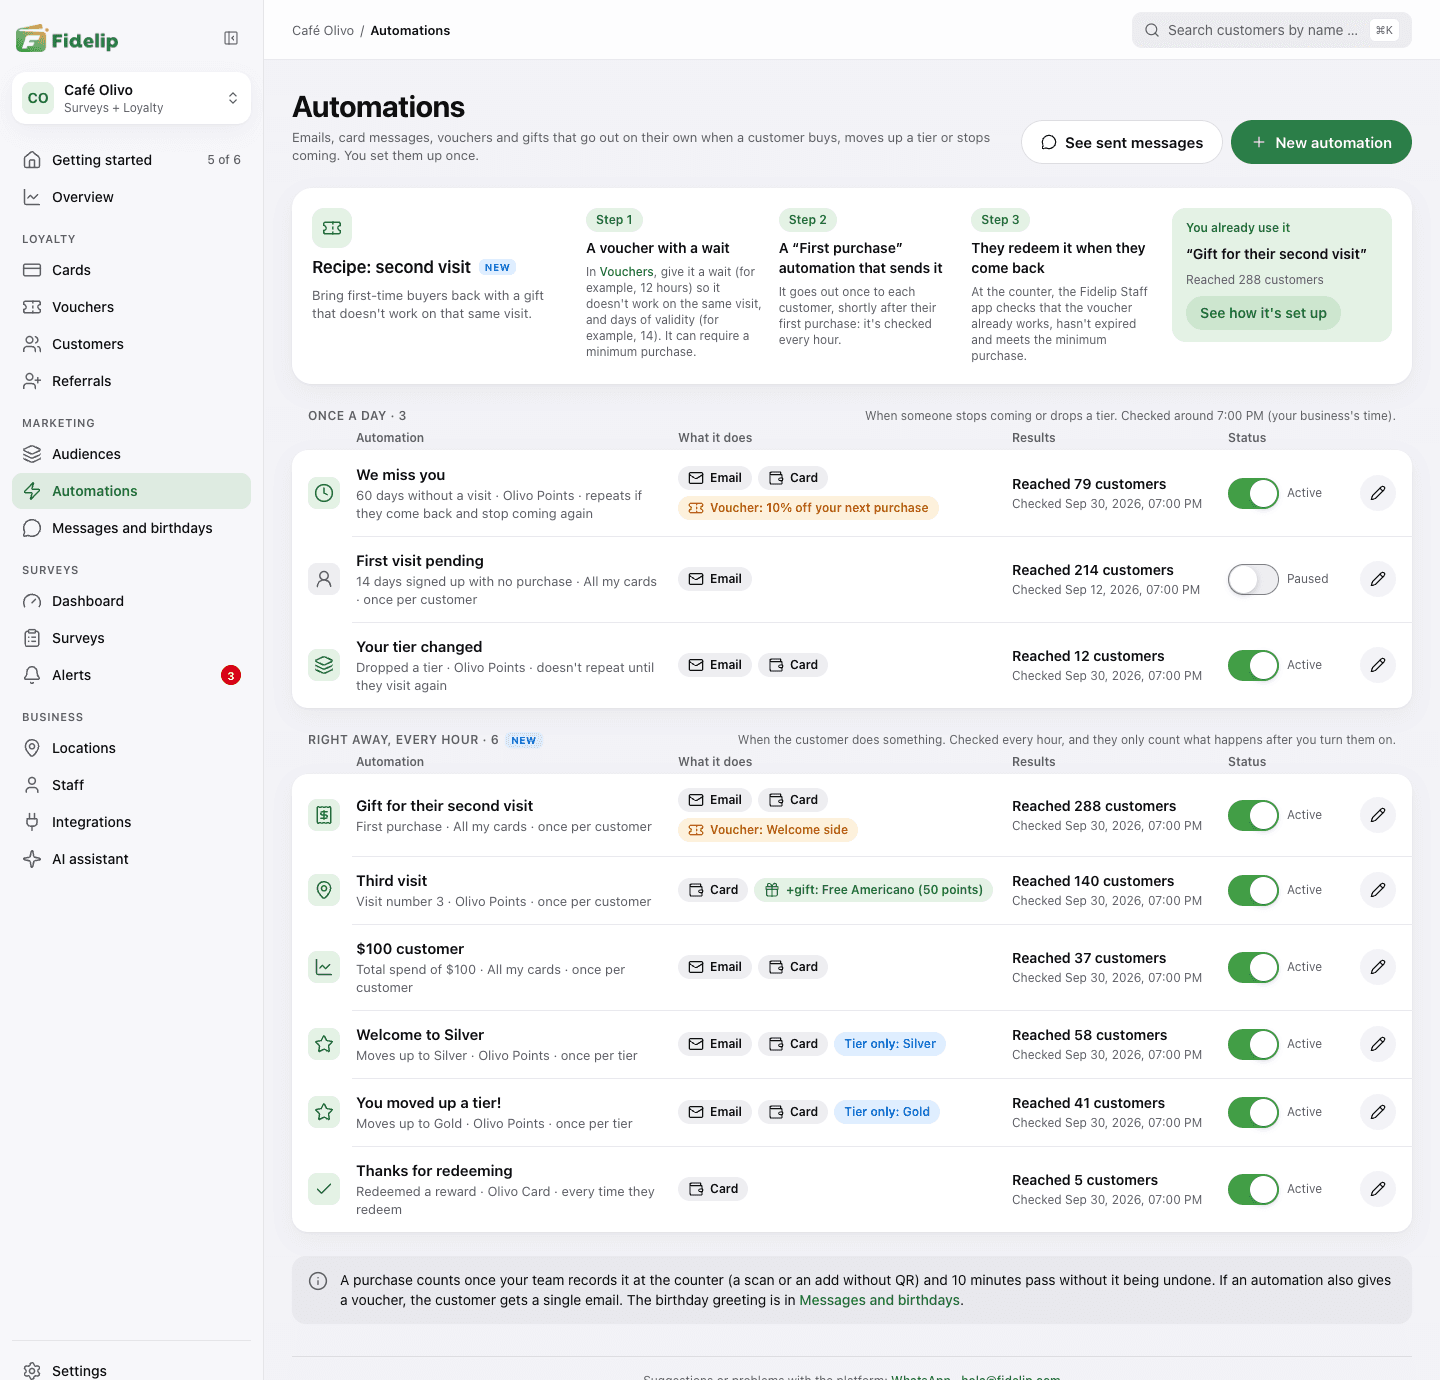Screen dimensions: 1440x1380
Task: Focus the Search customers by name field
Action: coord(1272,30)
